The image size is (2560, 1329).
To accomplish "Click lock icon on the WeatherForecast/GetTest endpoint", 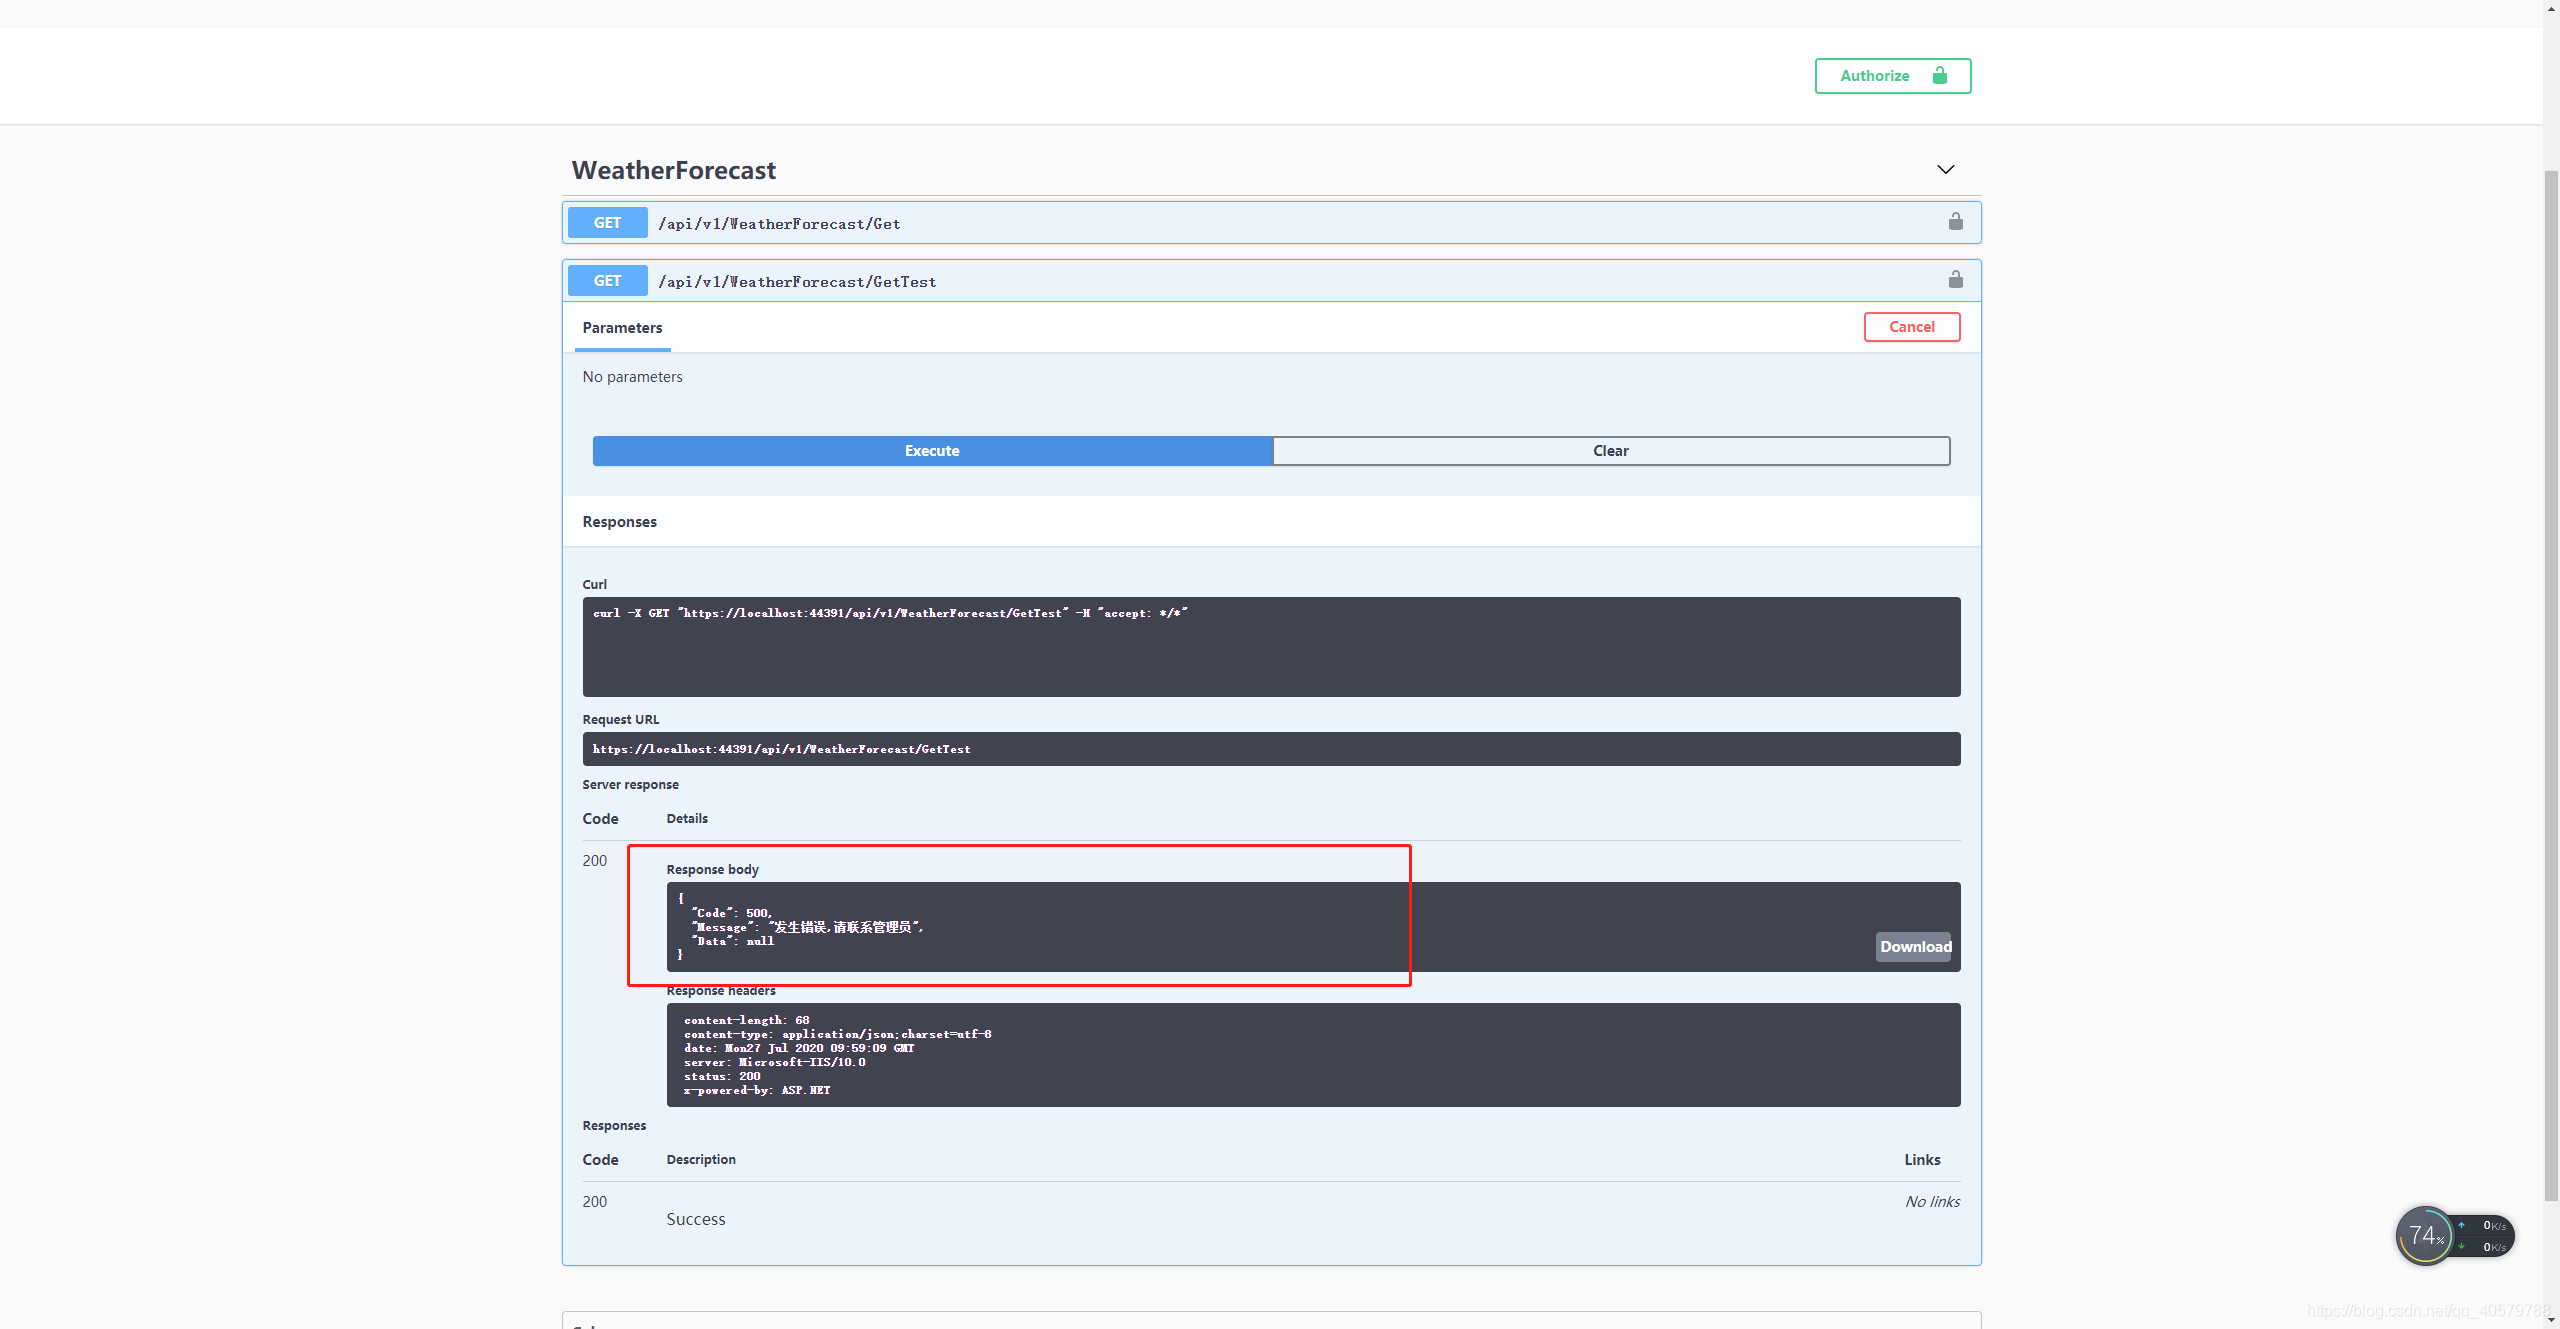I will (1955, 280).
